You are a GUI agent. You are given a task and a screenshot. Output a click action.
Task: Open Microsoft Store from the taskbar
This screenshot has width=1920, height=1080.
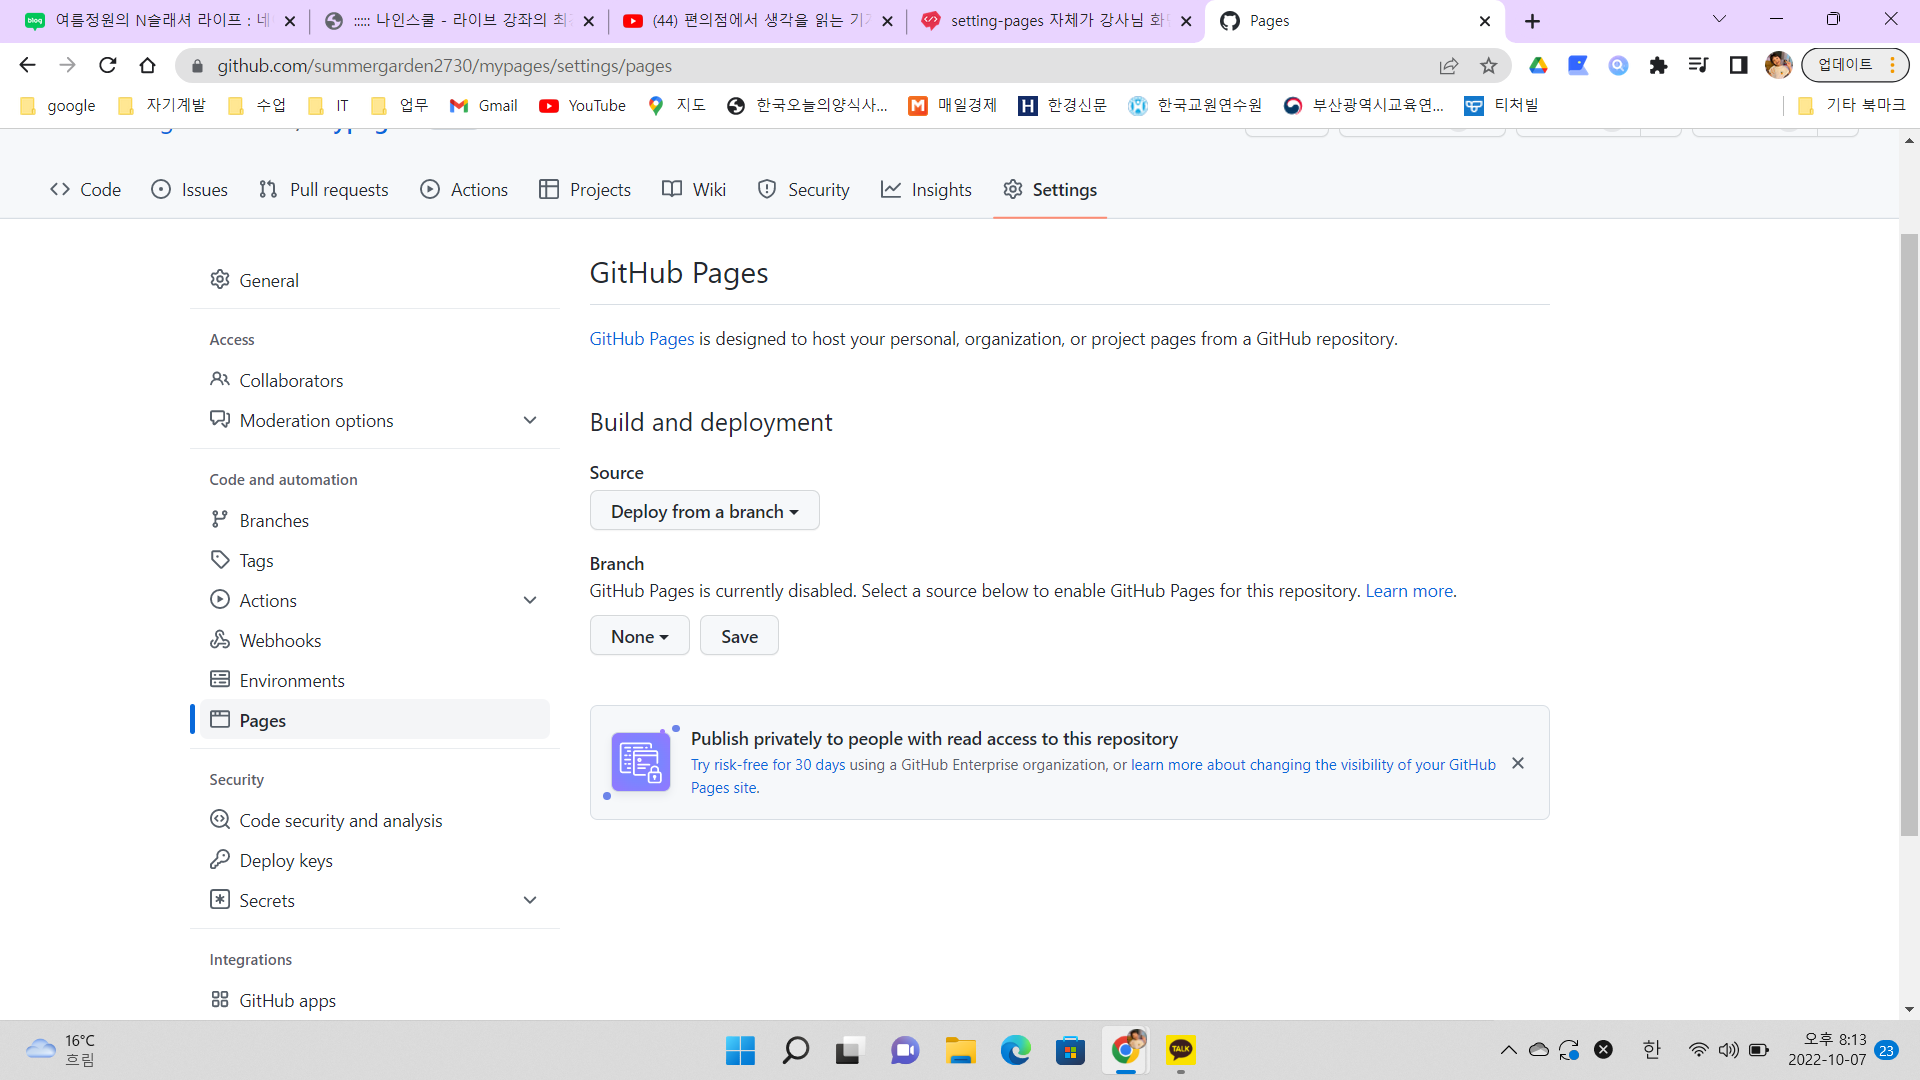click(1070, 1050)
